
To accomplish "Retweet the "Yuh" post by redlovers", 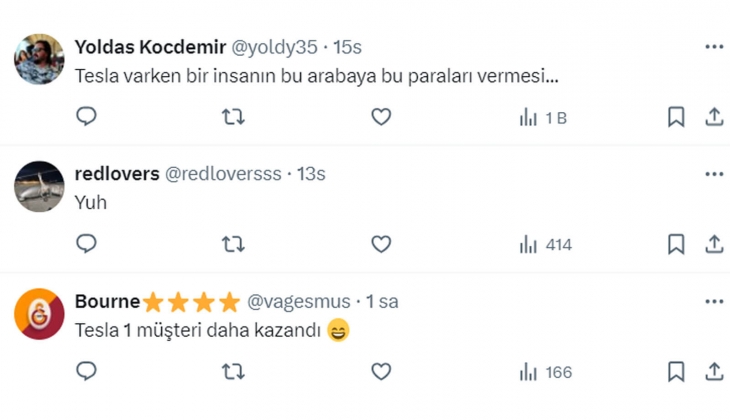I will point(232,244).
